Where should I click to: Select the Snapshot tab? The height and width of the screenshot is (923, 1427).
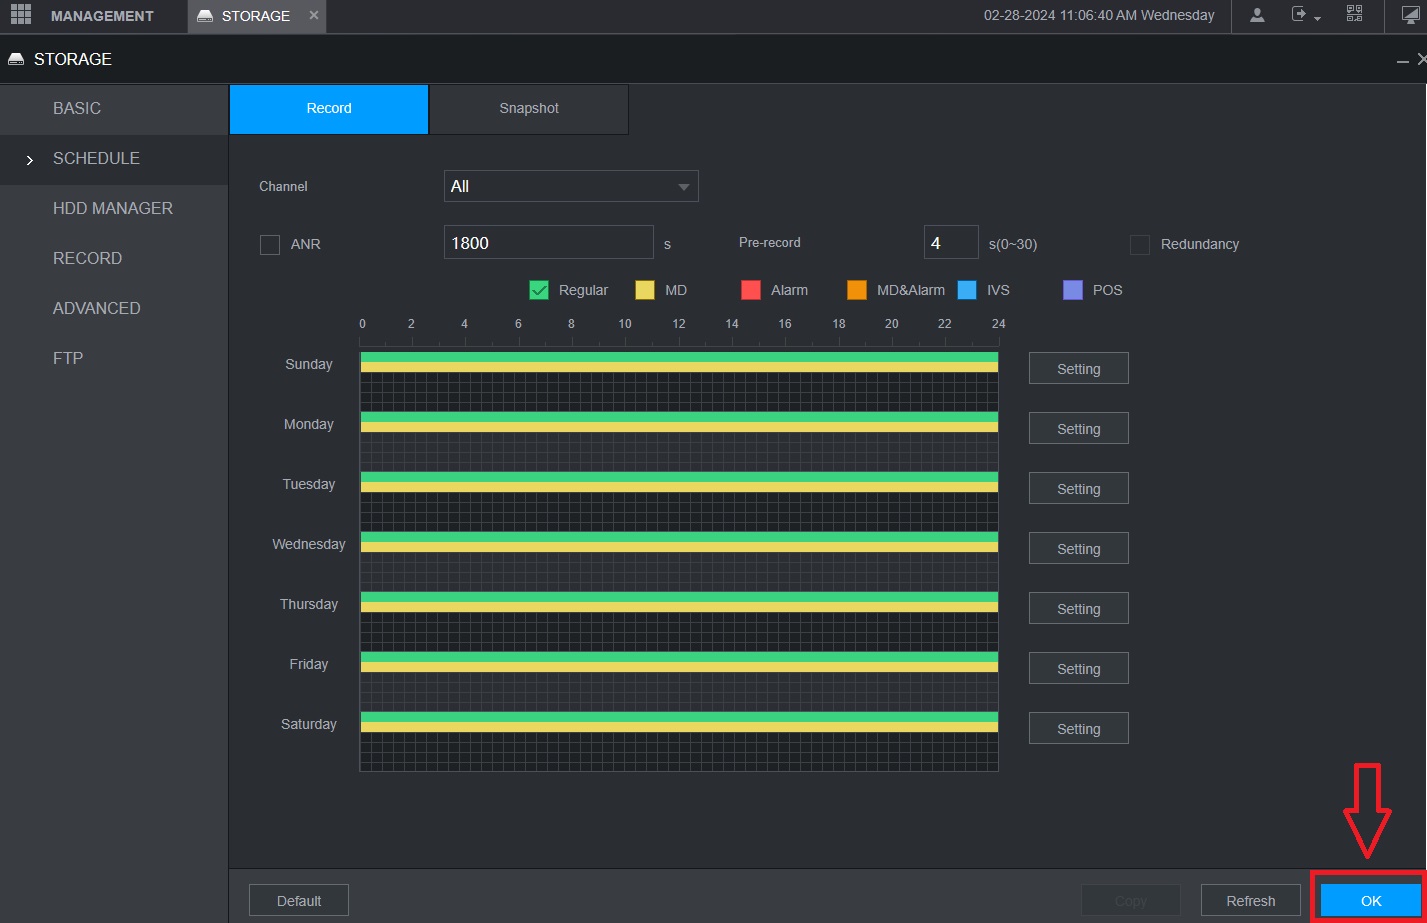click(529, 108)
